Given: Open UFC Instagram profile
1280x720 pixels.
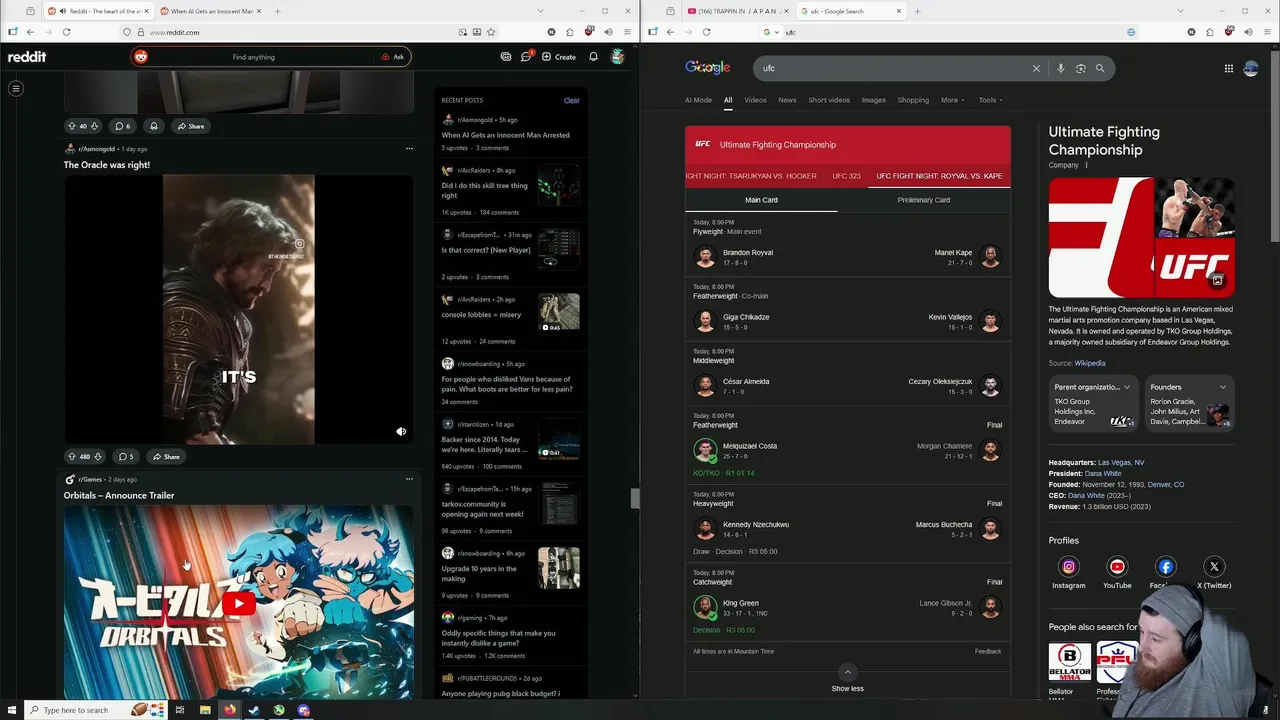Looking at the screenshot, I should pyautogui.click(x=1068, y=567).
